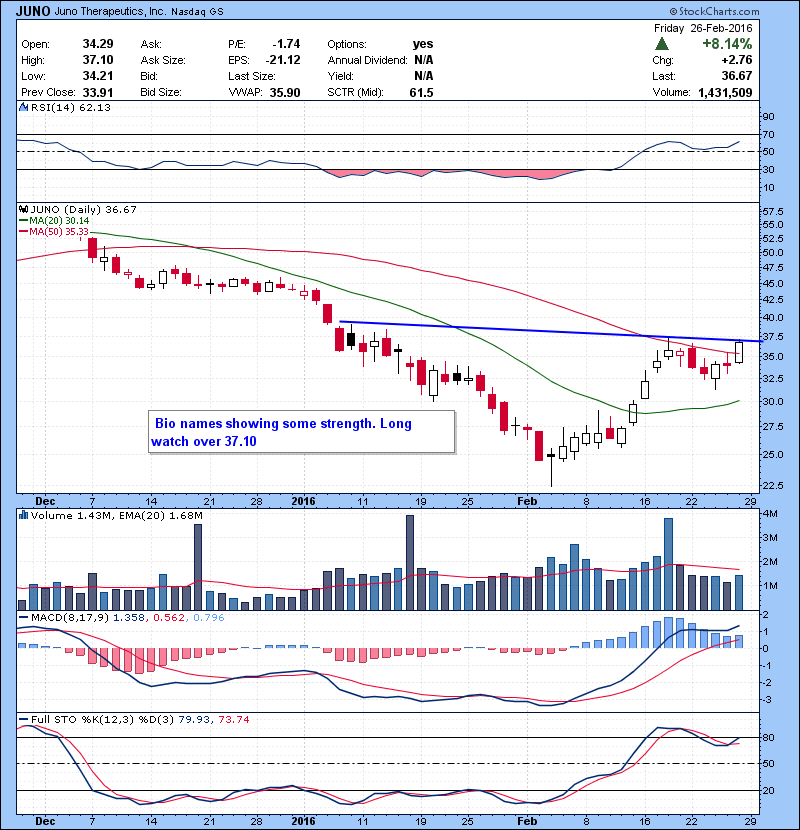Viewport: 800px width, 830px height.
Task: Click the Yield label
Action: [340, 76]
